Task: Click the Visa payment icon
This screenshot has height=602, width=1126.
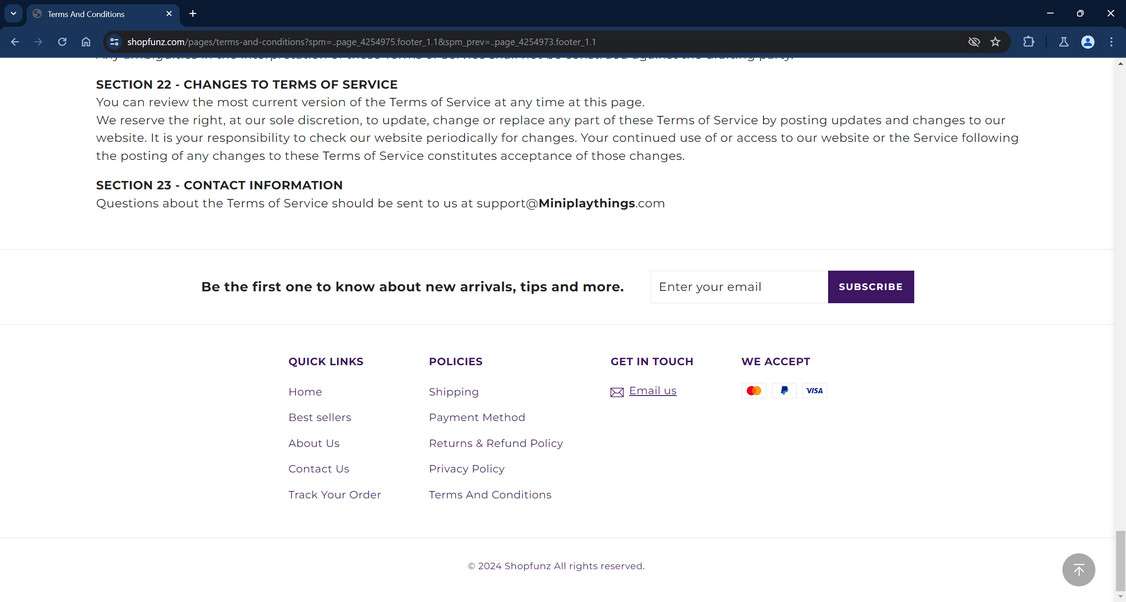Action: tap(814, 391)
